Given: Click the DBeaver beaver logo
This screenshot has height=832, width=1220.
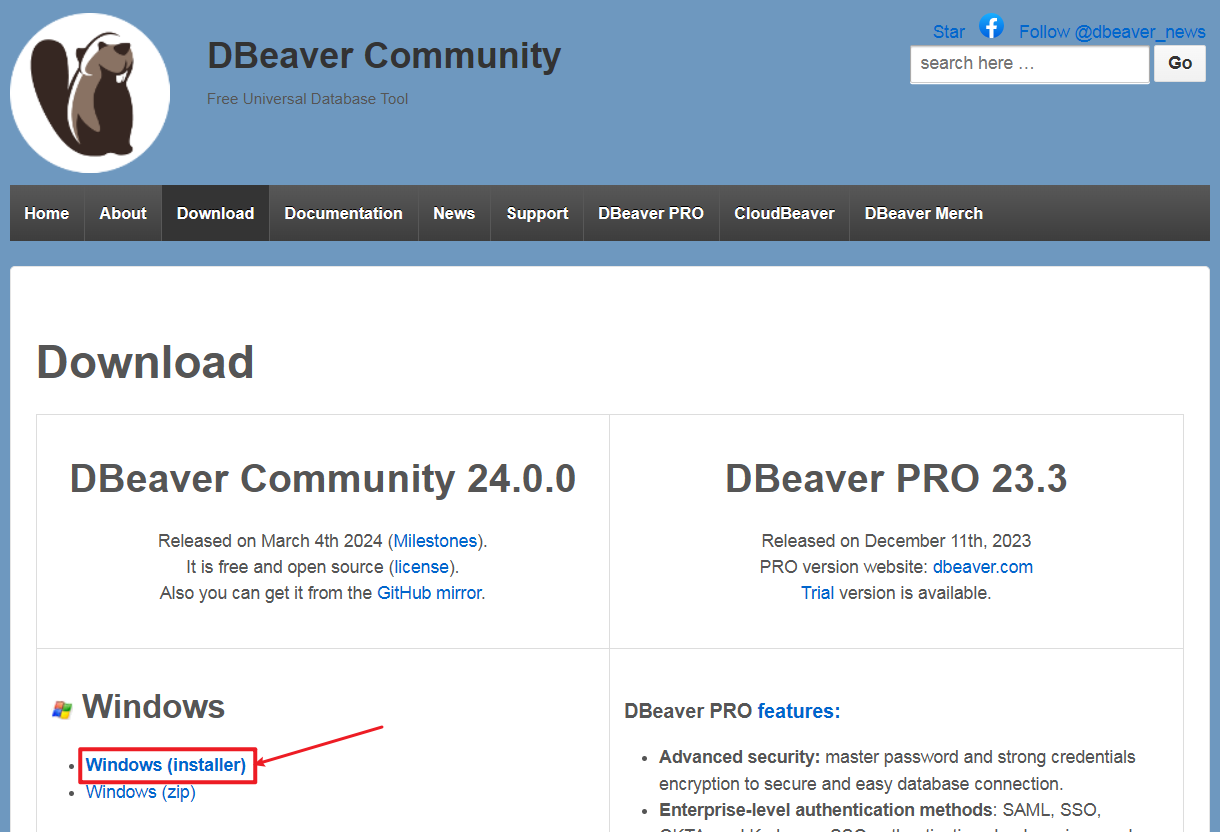Looking at the screenshot, I should [x=90, y=92].
